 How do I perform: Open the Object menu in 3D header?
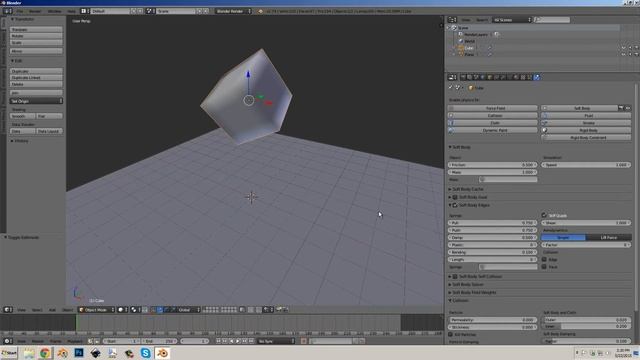point(67,310)
